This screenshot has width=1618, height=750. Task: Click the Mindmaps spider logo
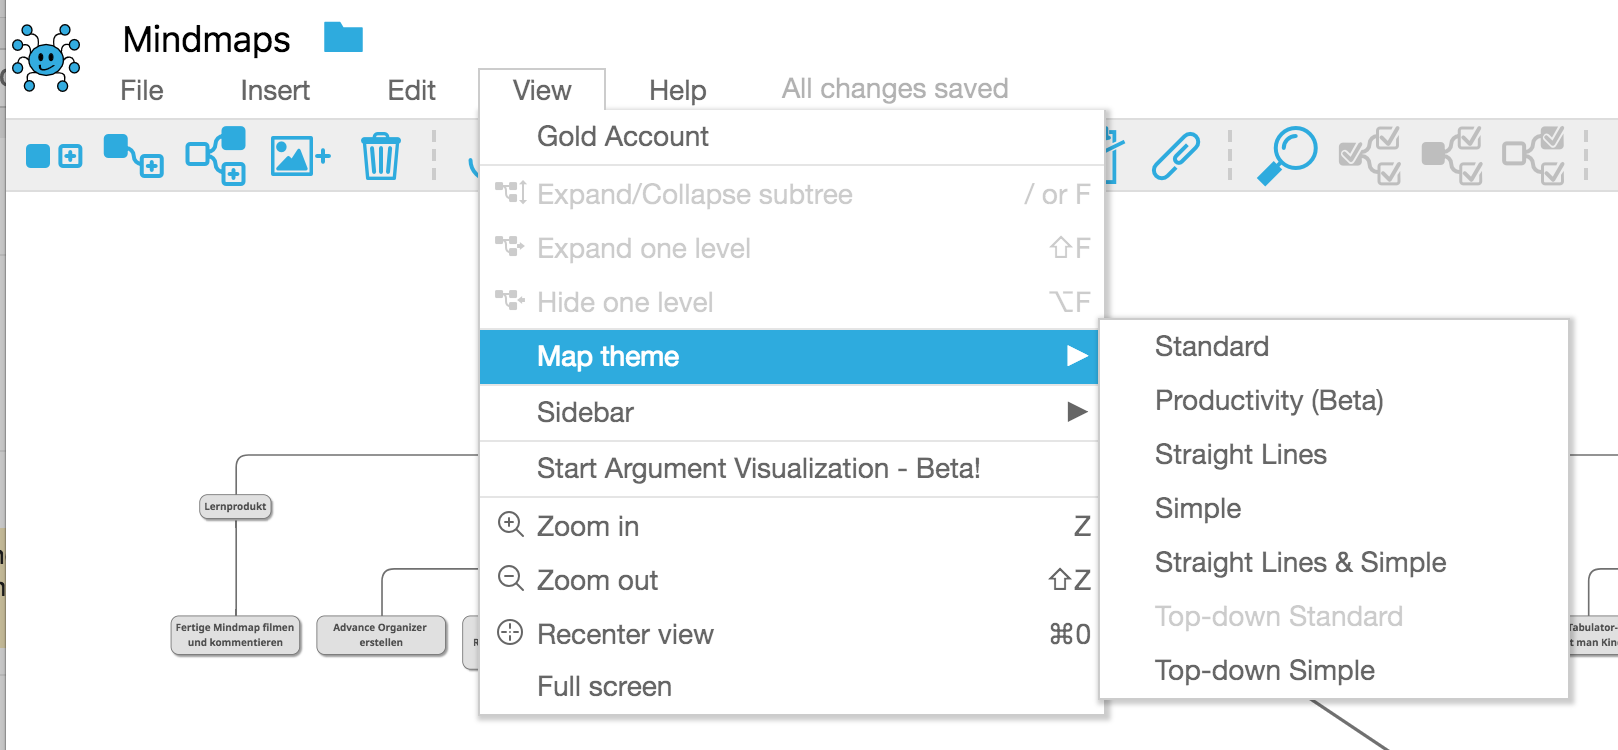tap(46, 58)
